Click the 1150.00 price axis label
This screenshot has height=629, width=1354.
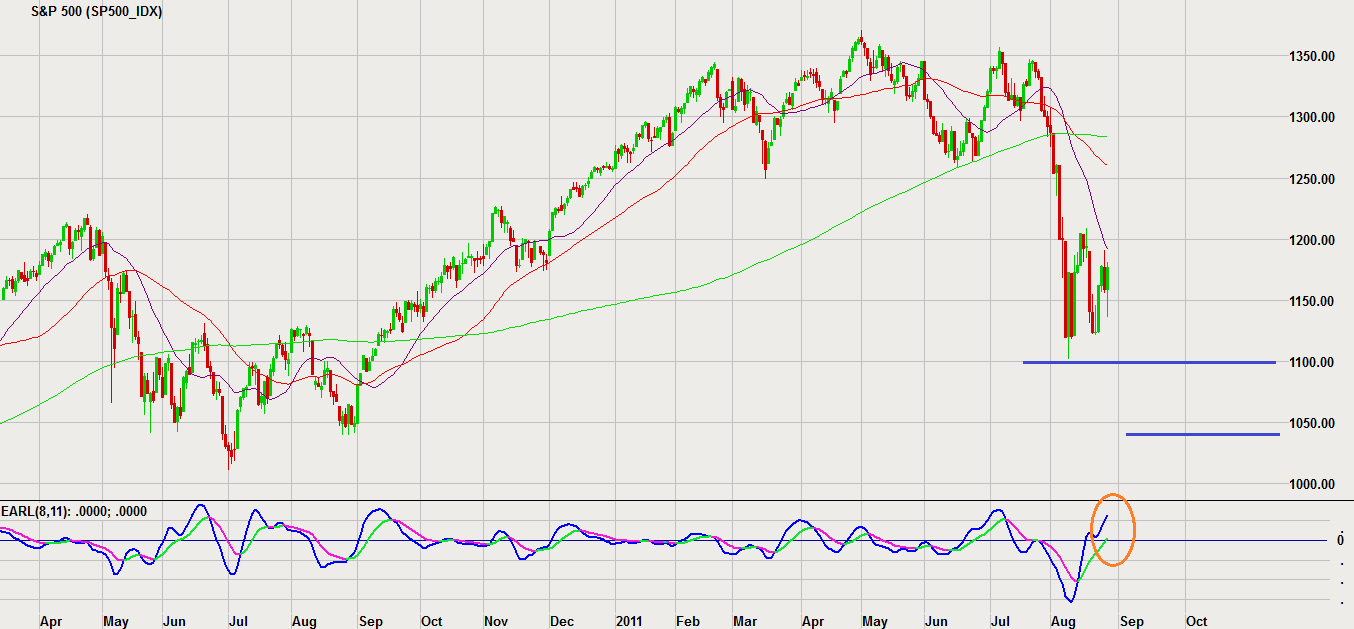1311,302
